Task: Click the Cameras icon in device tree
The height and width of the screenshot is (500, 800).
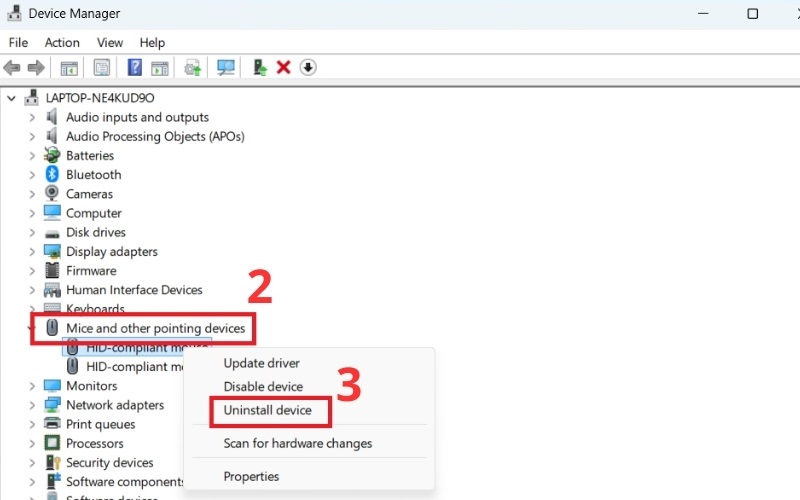Action: point(53,194)
